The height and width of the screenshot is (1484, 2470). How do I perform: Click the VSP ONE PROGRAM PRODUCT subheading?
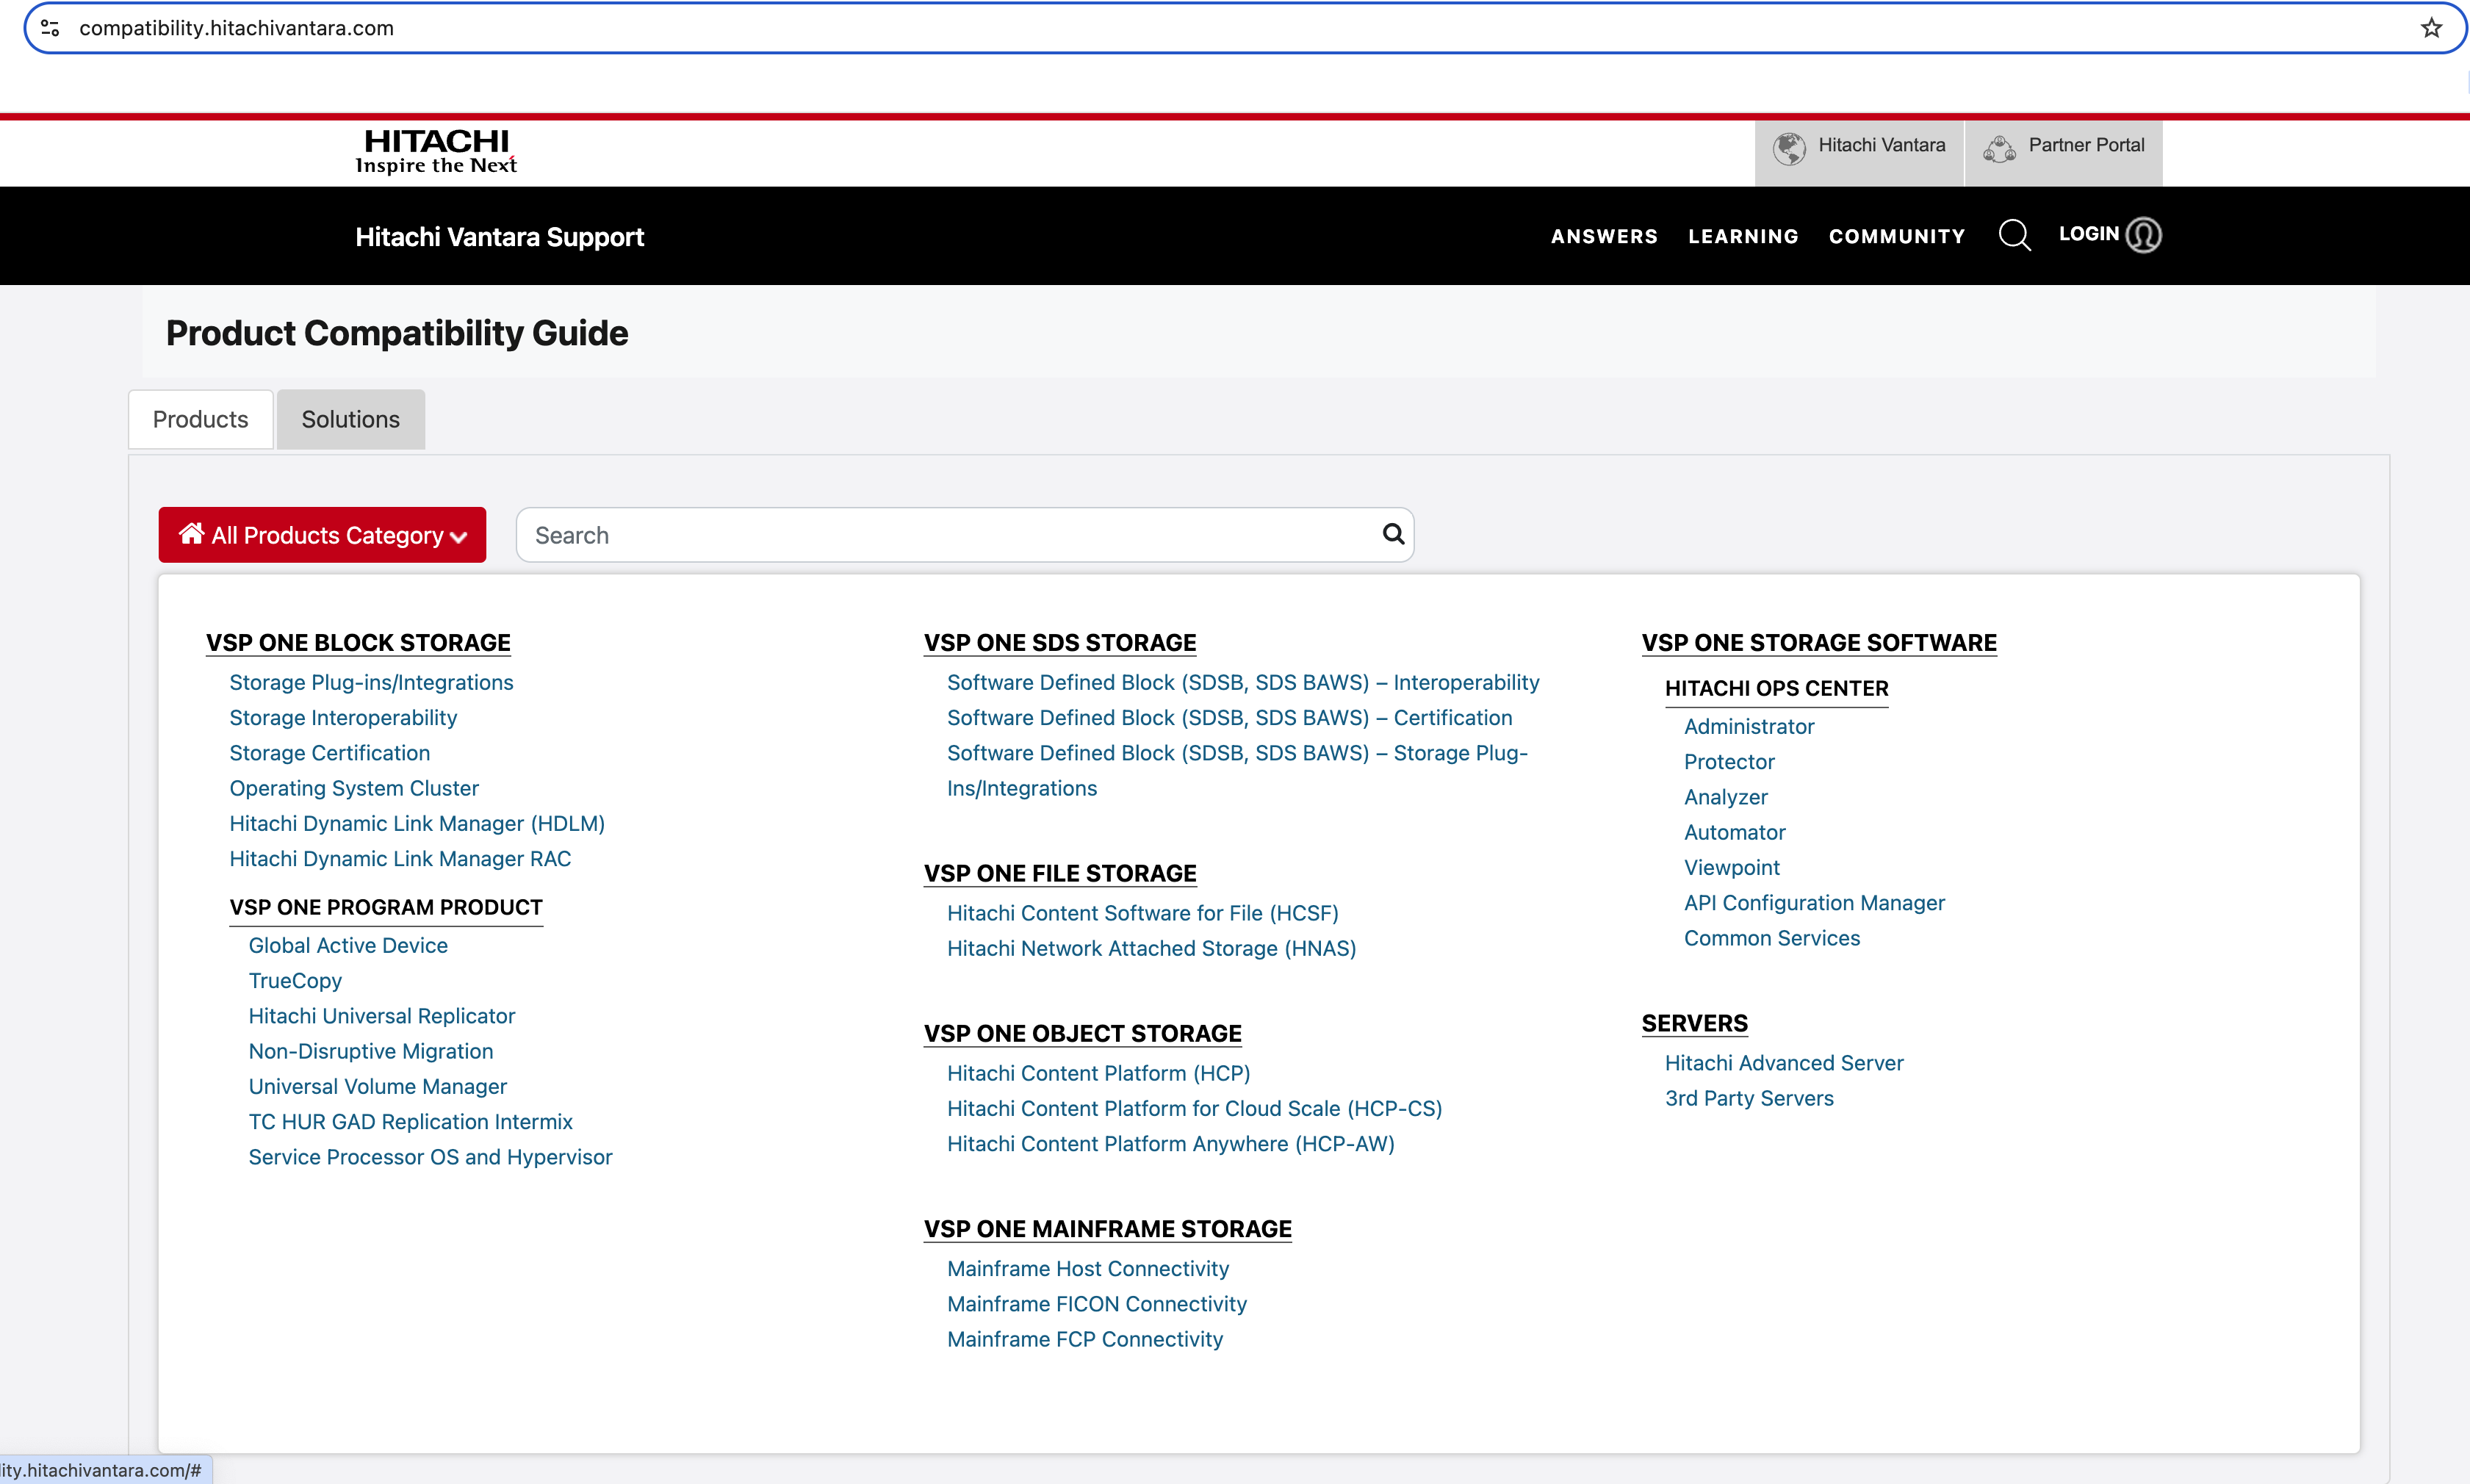(x=385, y=907)
